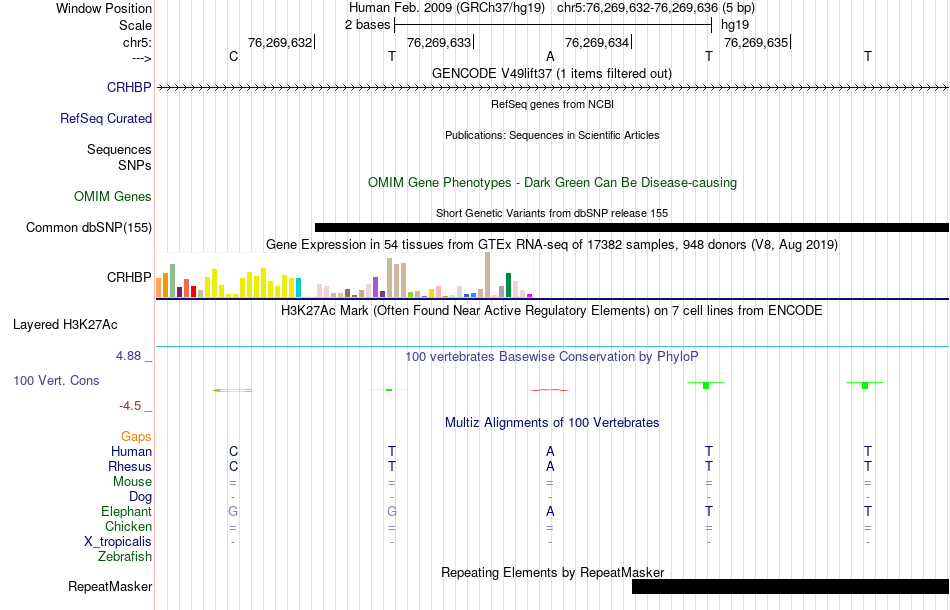
Task: Click the RefSeq genes from NCBI title
Action: click(x=552, y=104)
